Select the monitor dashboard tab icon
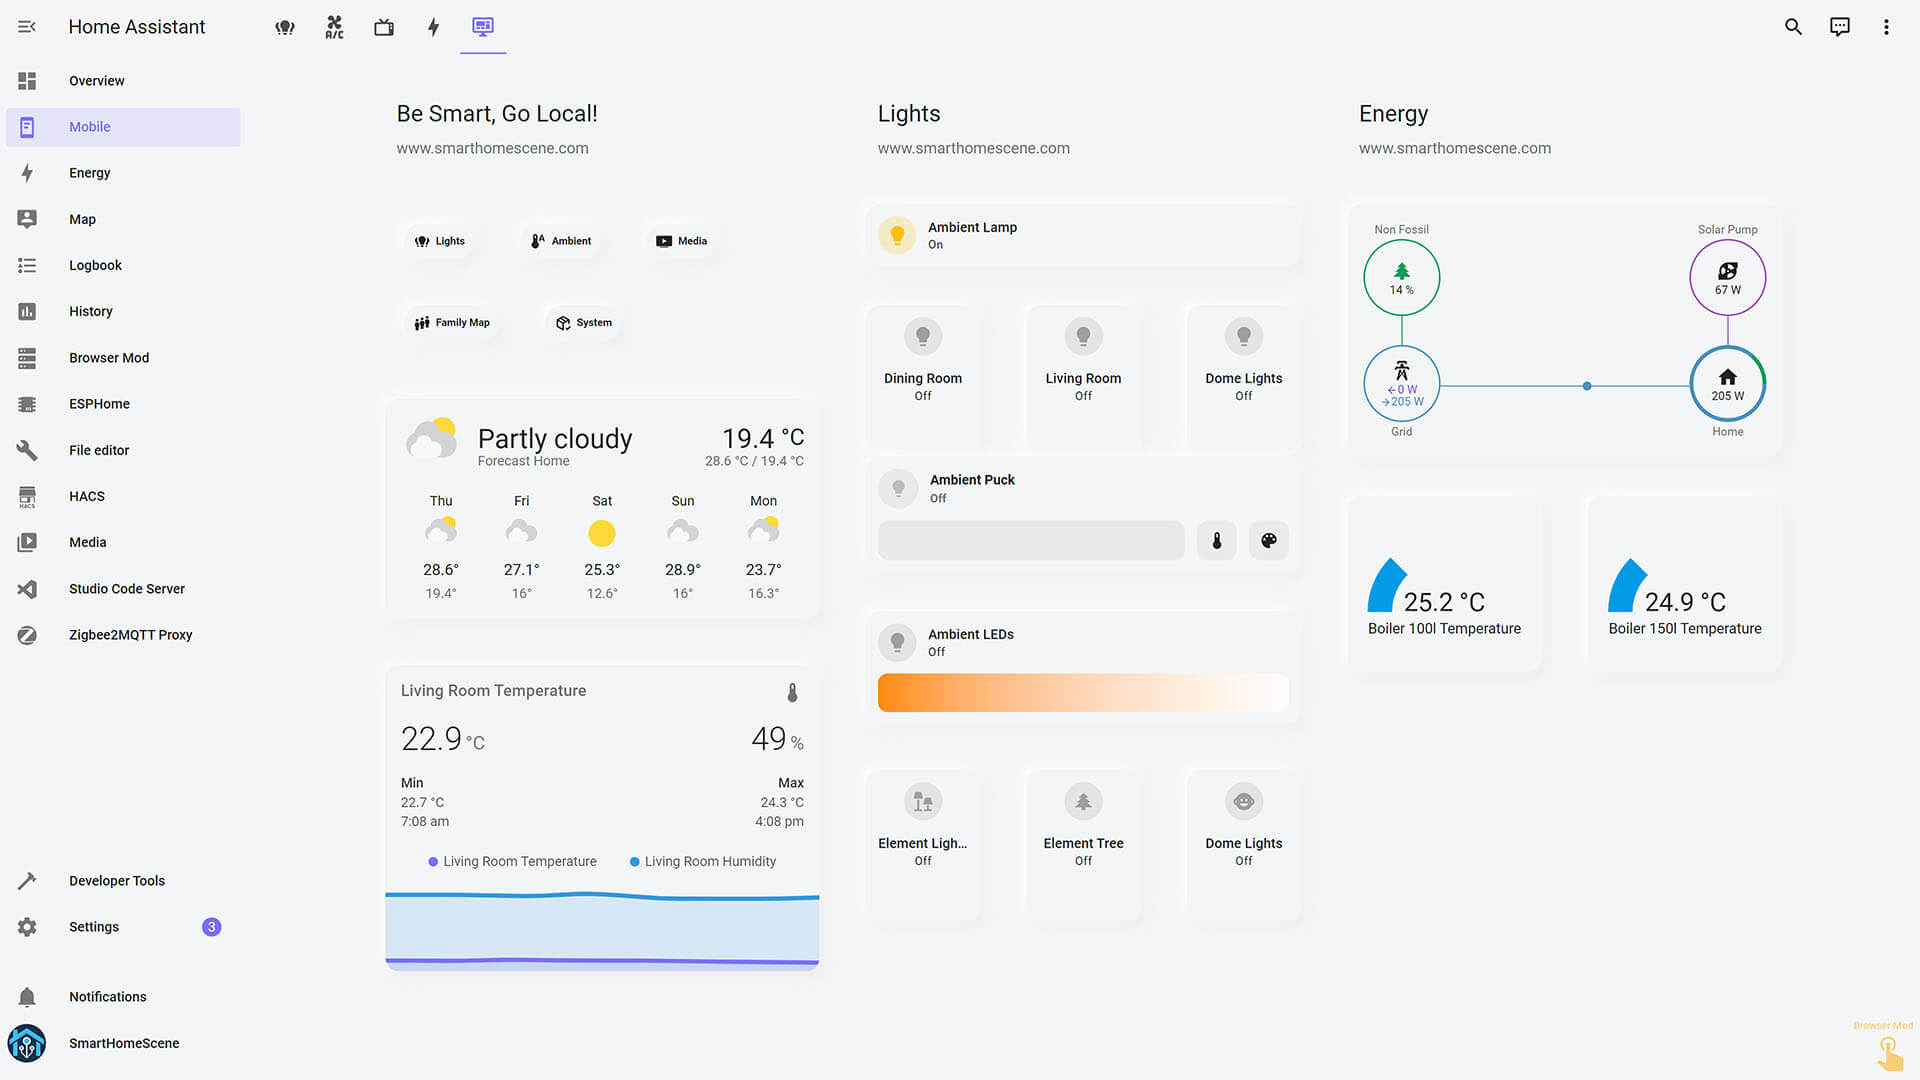The width and height of the screenshot is (1920, 1080). (x=483, y=27)
